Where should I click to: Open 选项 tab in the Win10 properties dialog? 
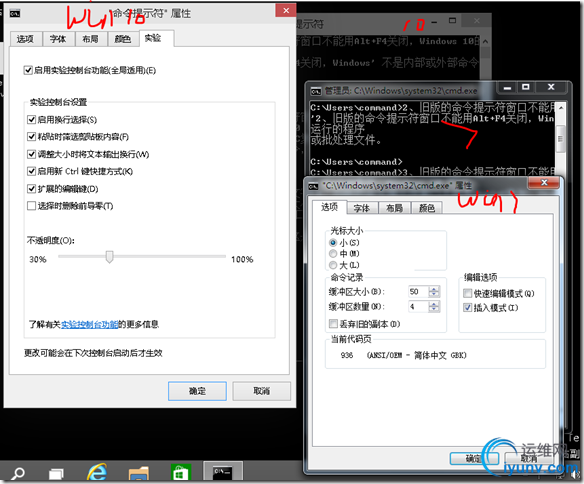coord(25,39)
